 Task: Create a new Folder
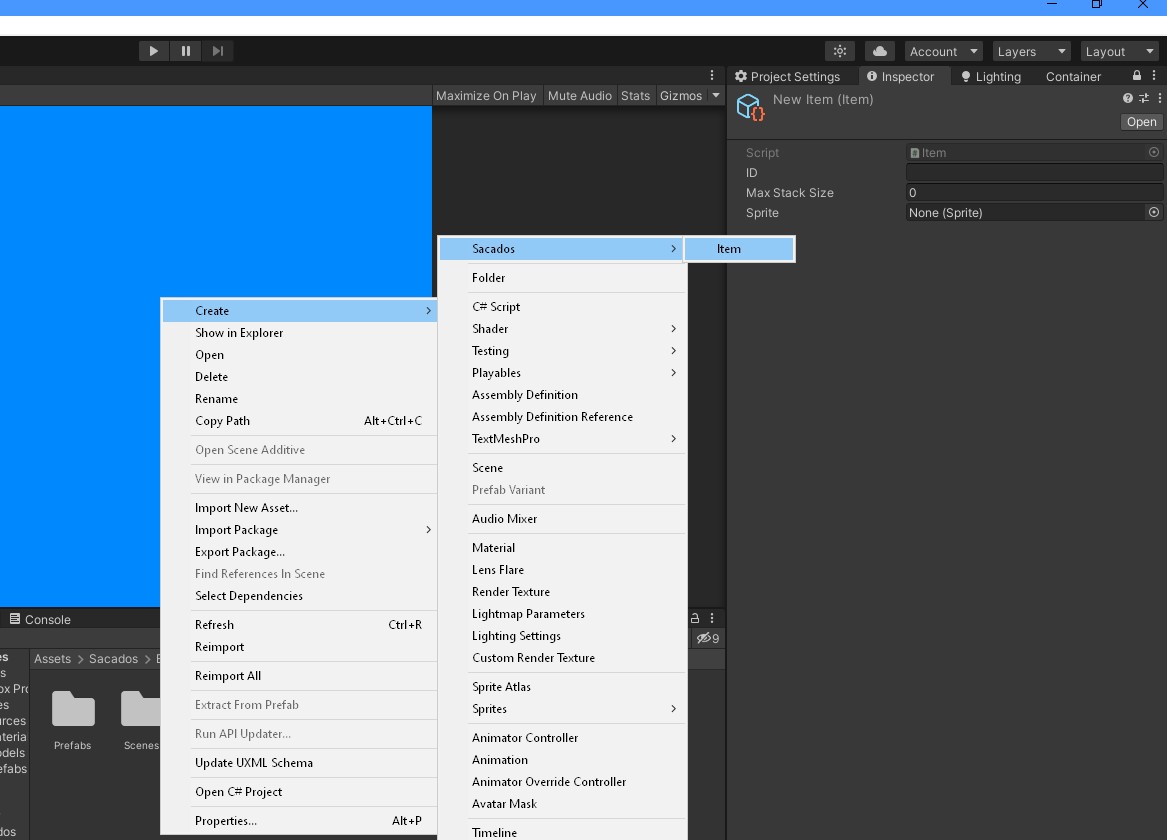coord(562,278)
